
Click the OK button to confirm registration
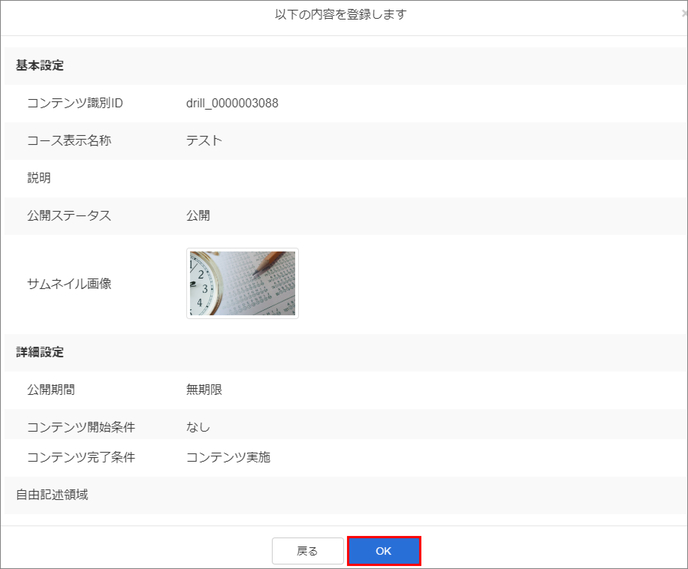tap(384, 551)
